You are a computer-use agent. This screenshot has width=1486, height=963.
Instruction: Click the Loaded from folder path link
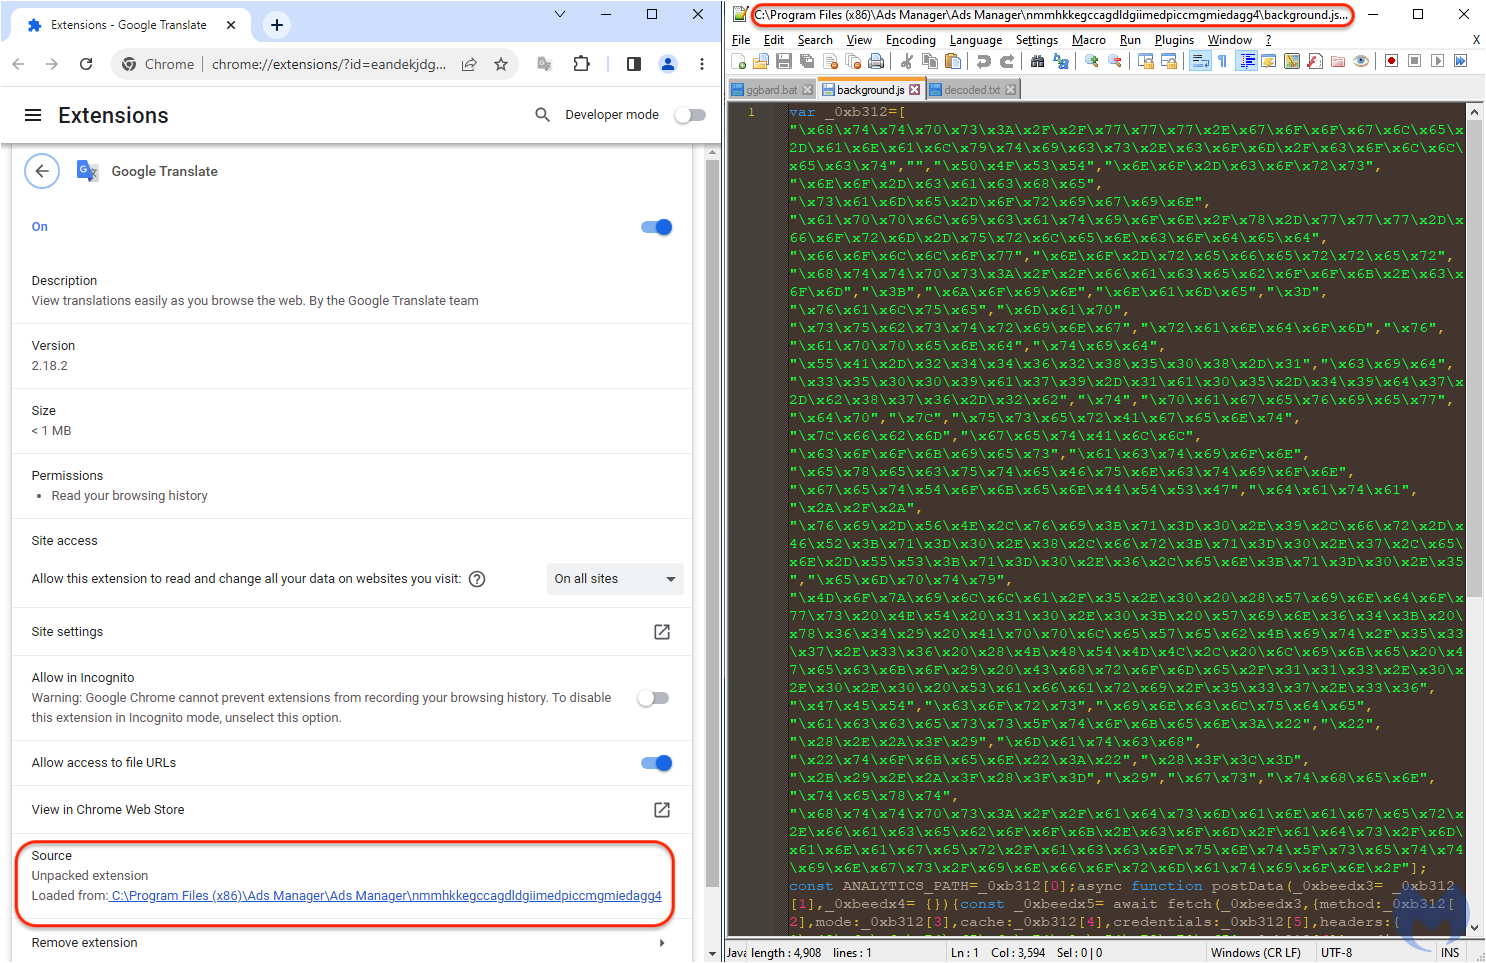pos(386,896)
